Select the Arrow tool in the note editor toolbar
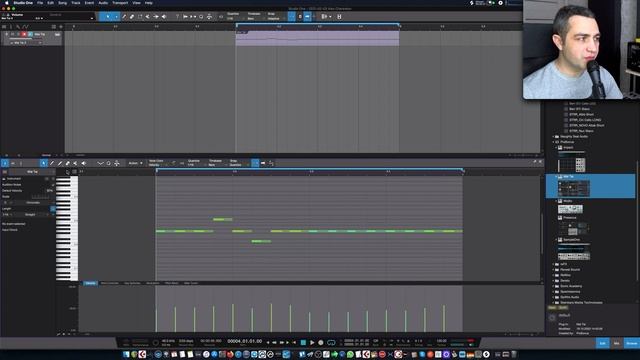This screenshot has height=360, width=640. 43,163
